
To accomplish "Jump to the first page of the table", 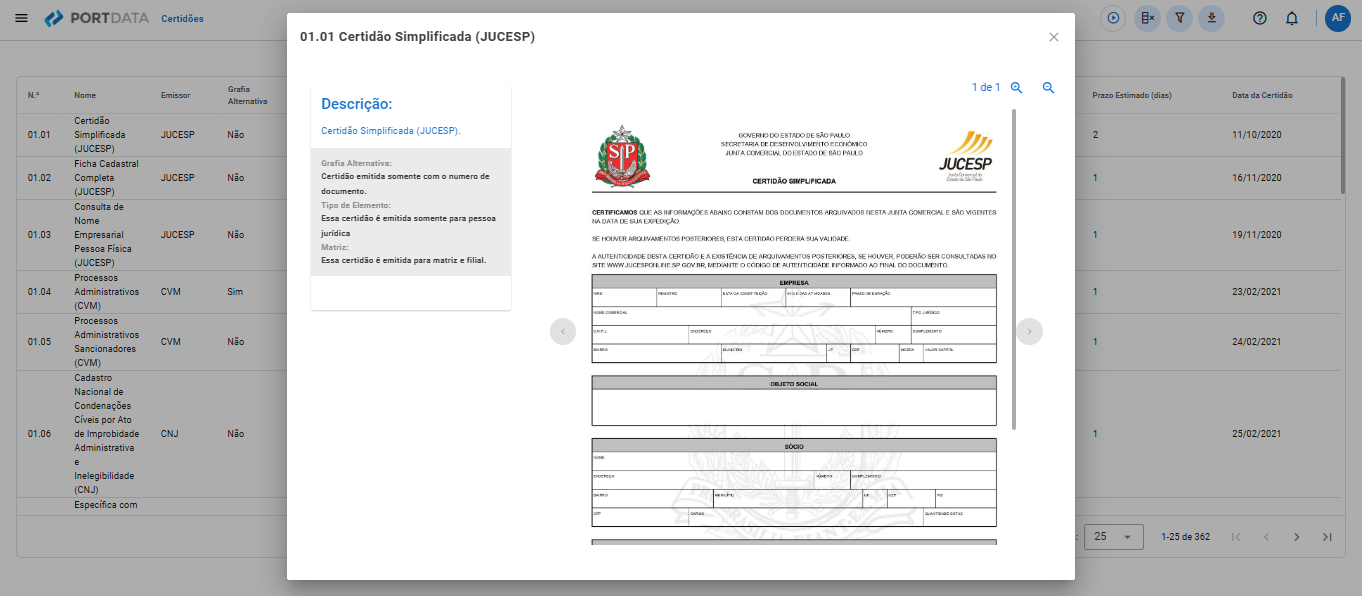I will pos(1236,537).
